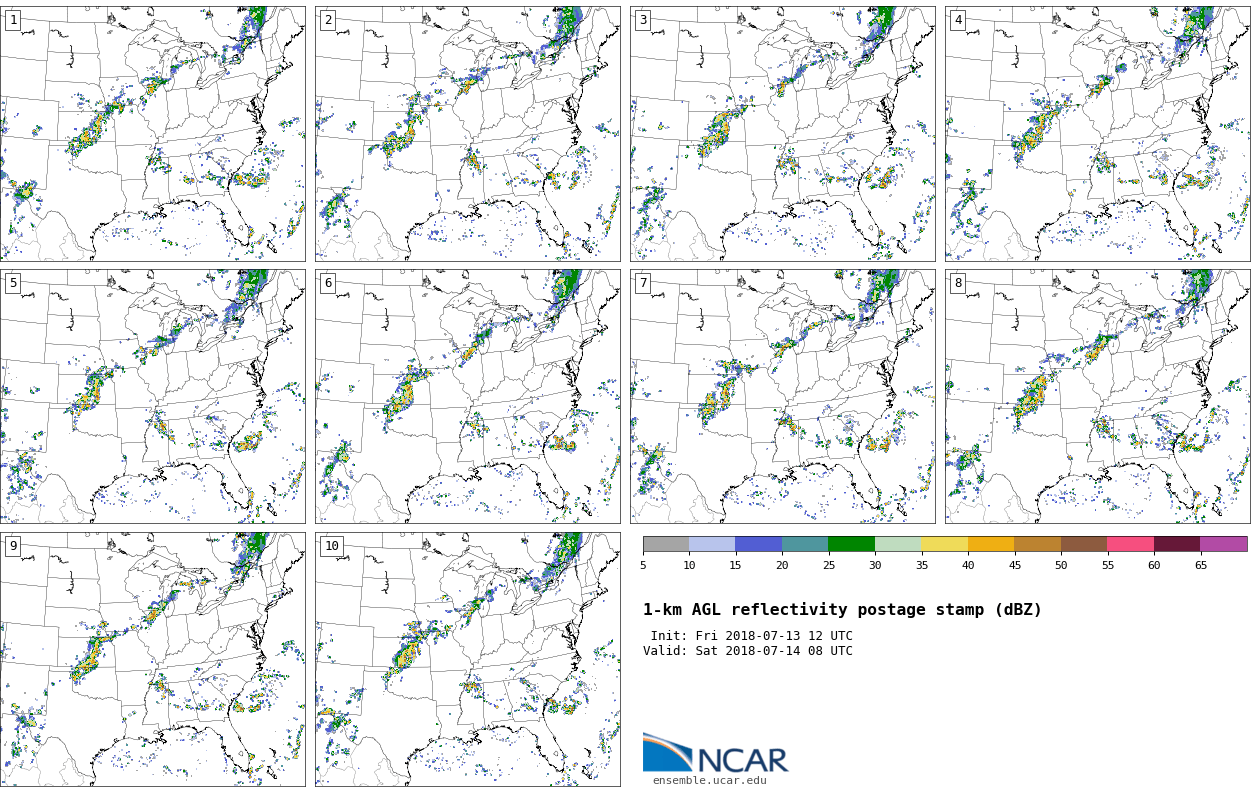1260x788 pixels.
Task: Pick the yellow 35-40 dBZ swatch
Action: click(x=944, y=544)
